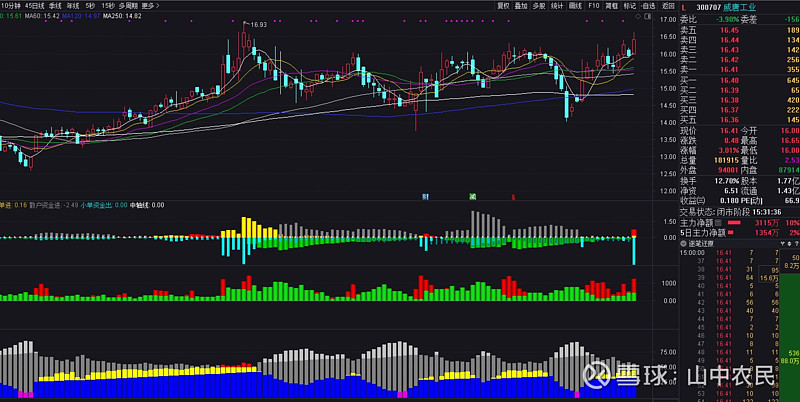Open the 统计 statistics tool

(x=557, y=6)
